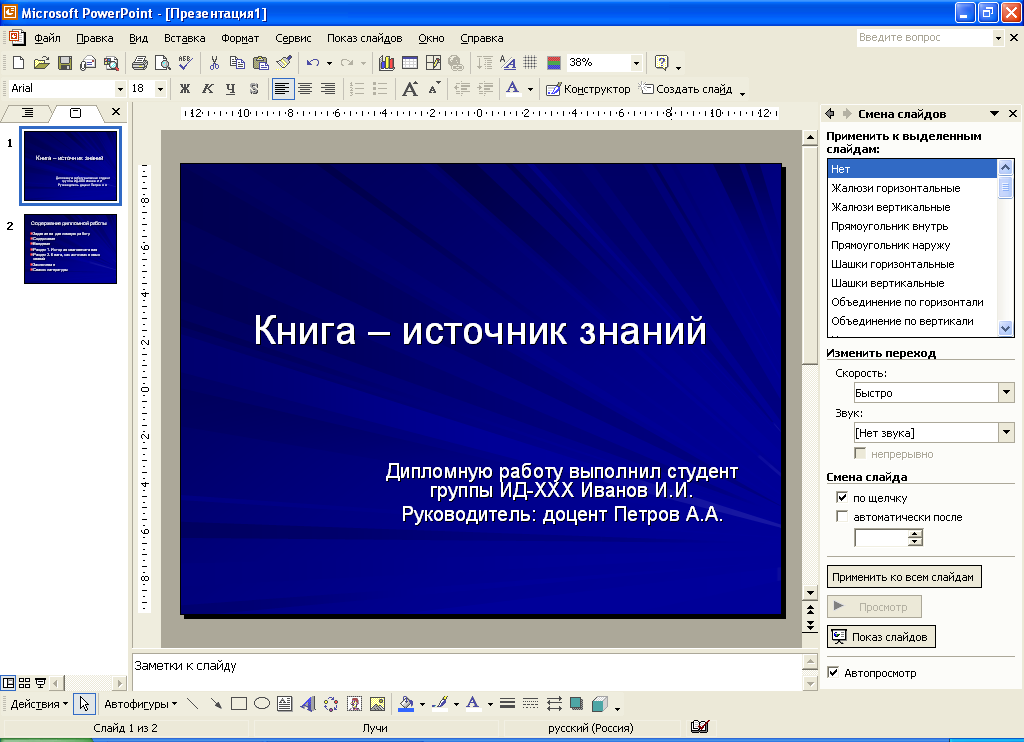Align text to the right
Viewport: 1024px width, 742px height.
328,88
